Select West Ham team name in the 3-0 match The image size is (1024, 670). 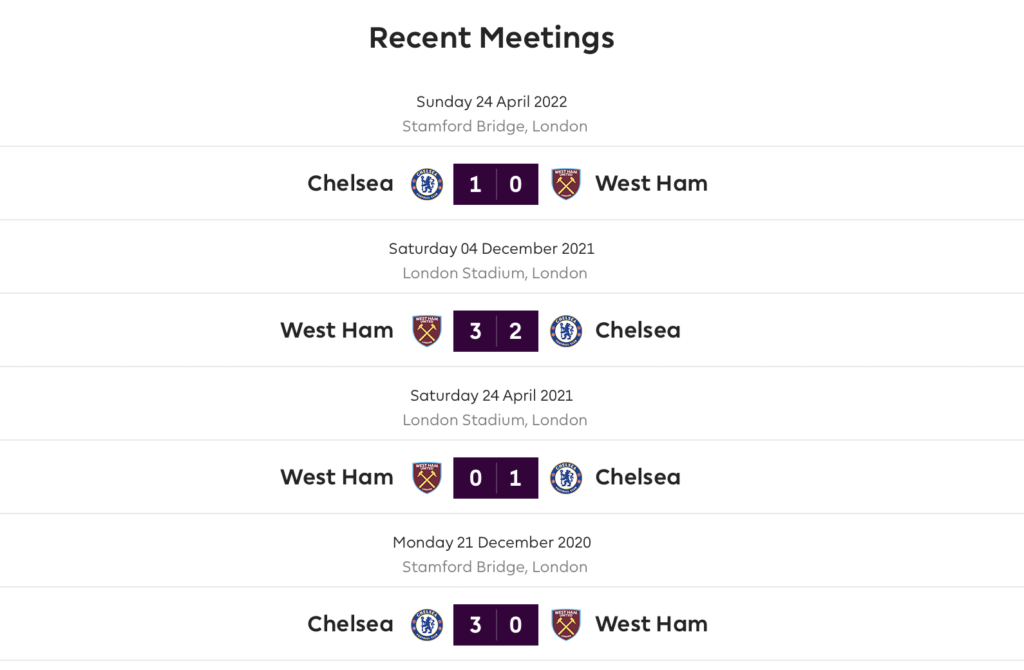pyautogui.click(x=651, y=624)
